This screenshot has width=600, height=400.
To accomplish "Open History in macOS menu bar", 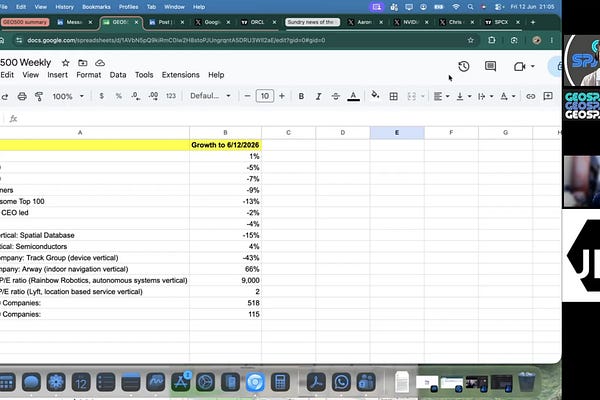I will pos(64,7).
